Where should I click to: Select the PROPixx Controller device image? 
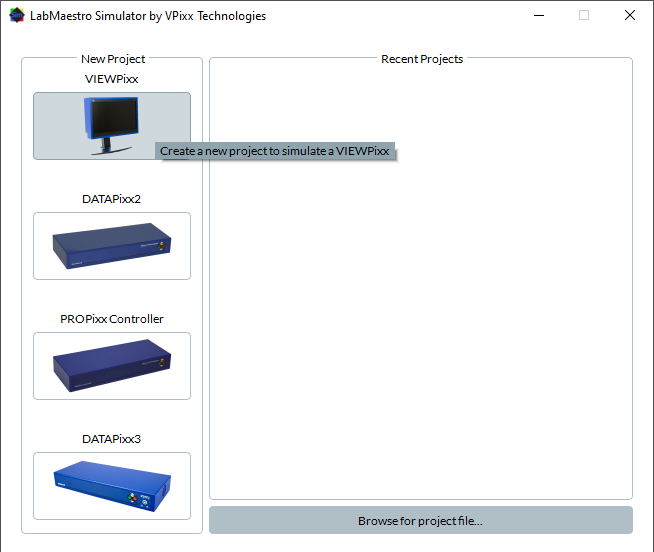click(111, 366)
